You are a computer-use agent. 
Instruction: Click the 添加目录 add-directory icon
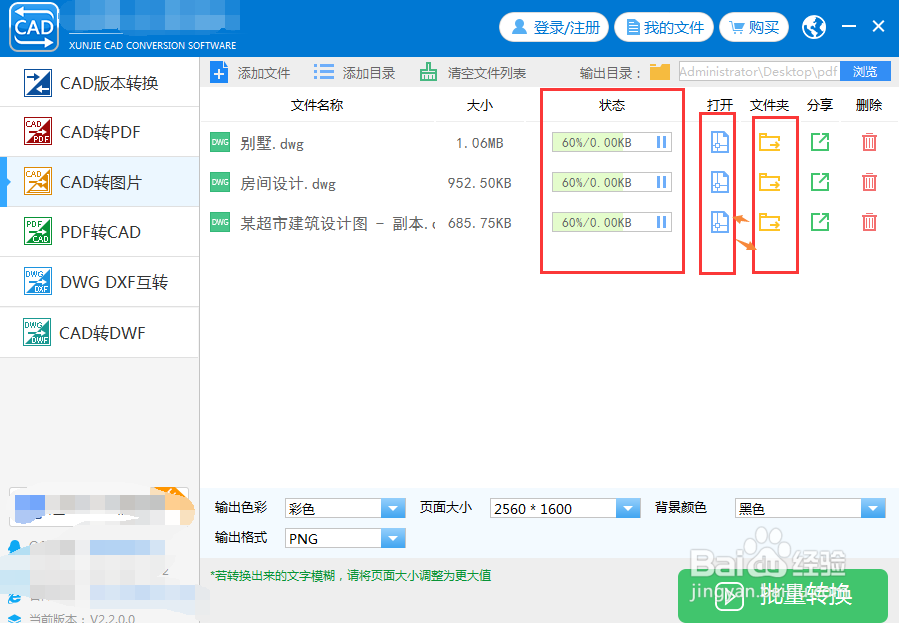[323, 71]
